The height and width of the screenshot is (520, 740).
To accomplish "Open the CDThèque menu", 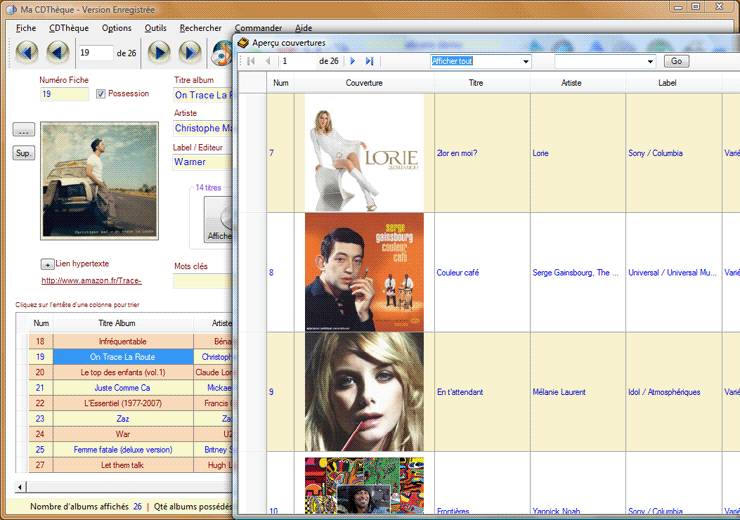I will click(69, 28).
